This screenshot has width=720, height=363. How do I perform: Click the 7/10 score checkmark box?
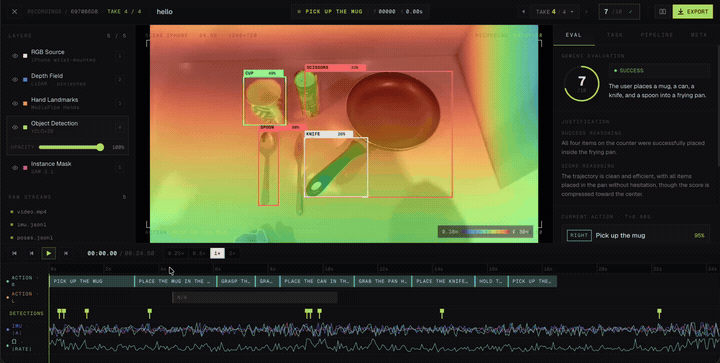click(619, 11)
